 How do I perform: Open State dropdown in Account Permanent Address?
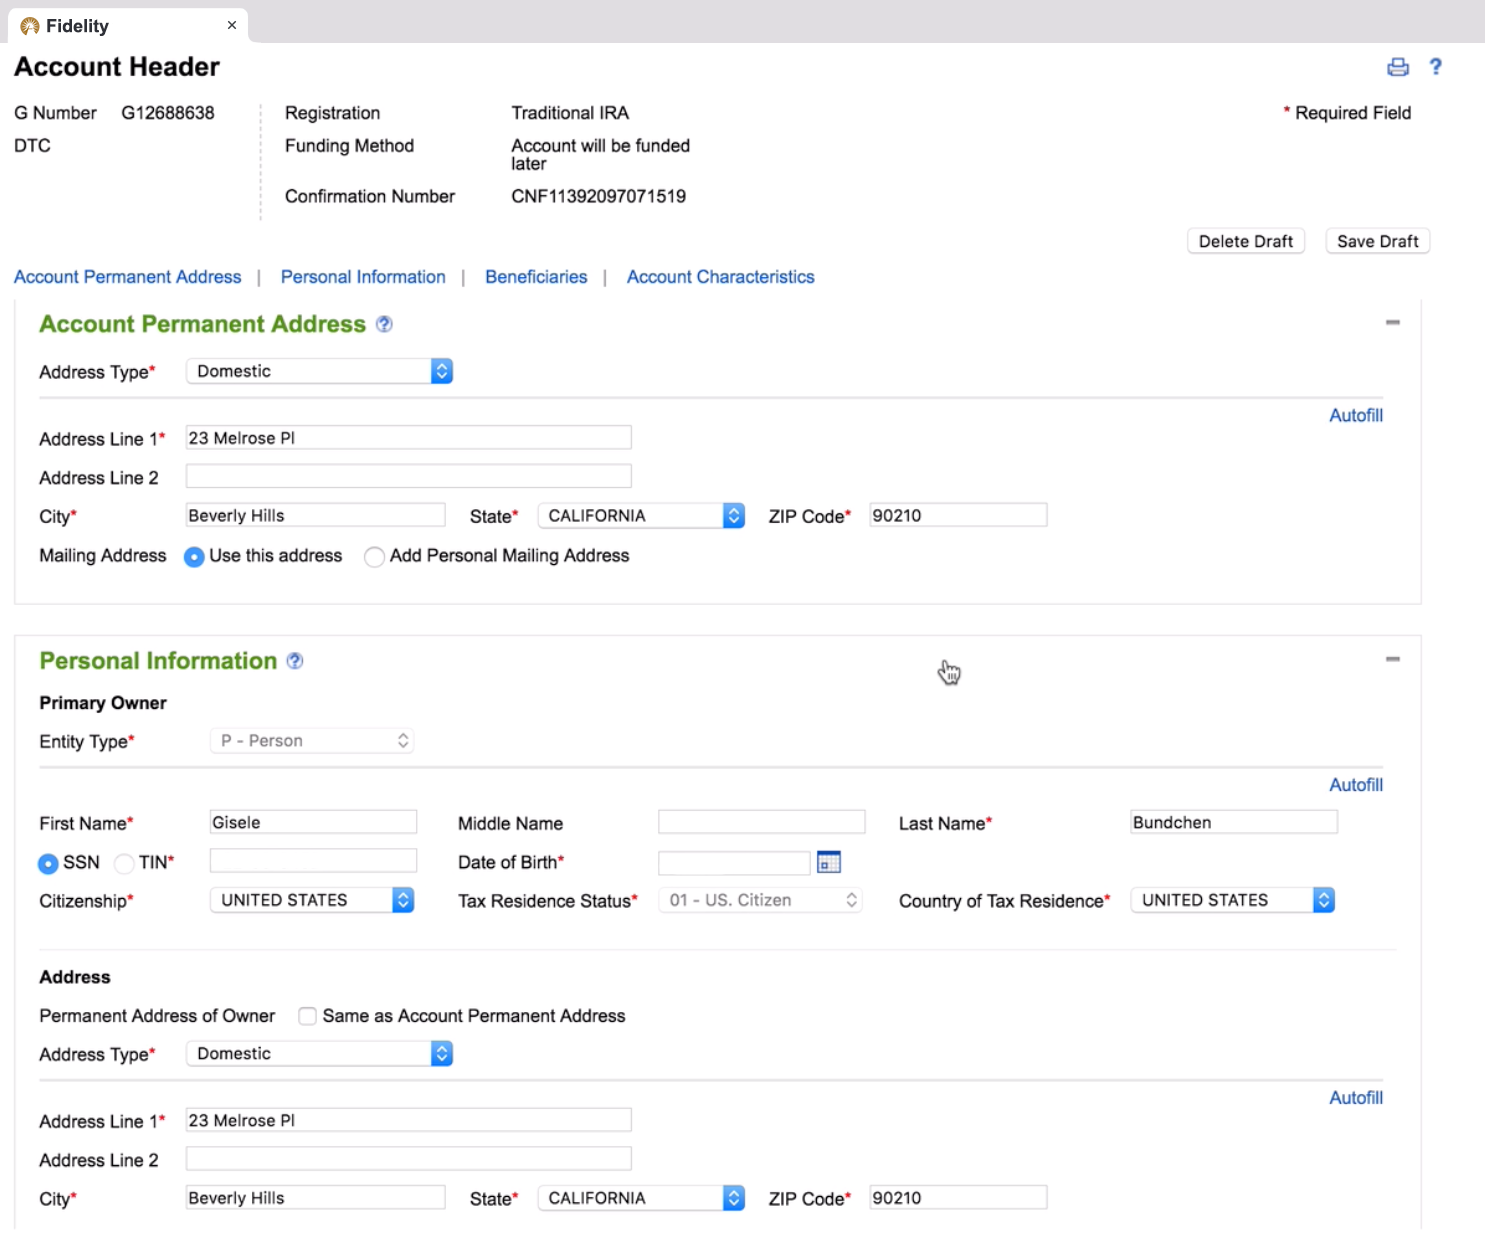pyautogui.click(x=641, y=515)
